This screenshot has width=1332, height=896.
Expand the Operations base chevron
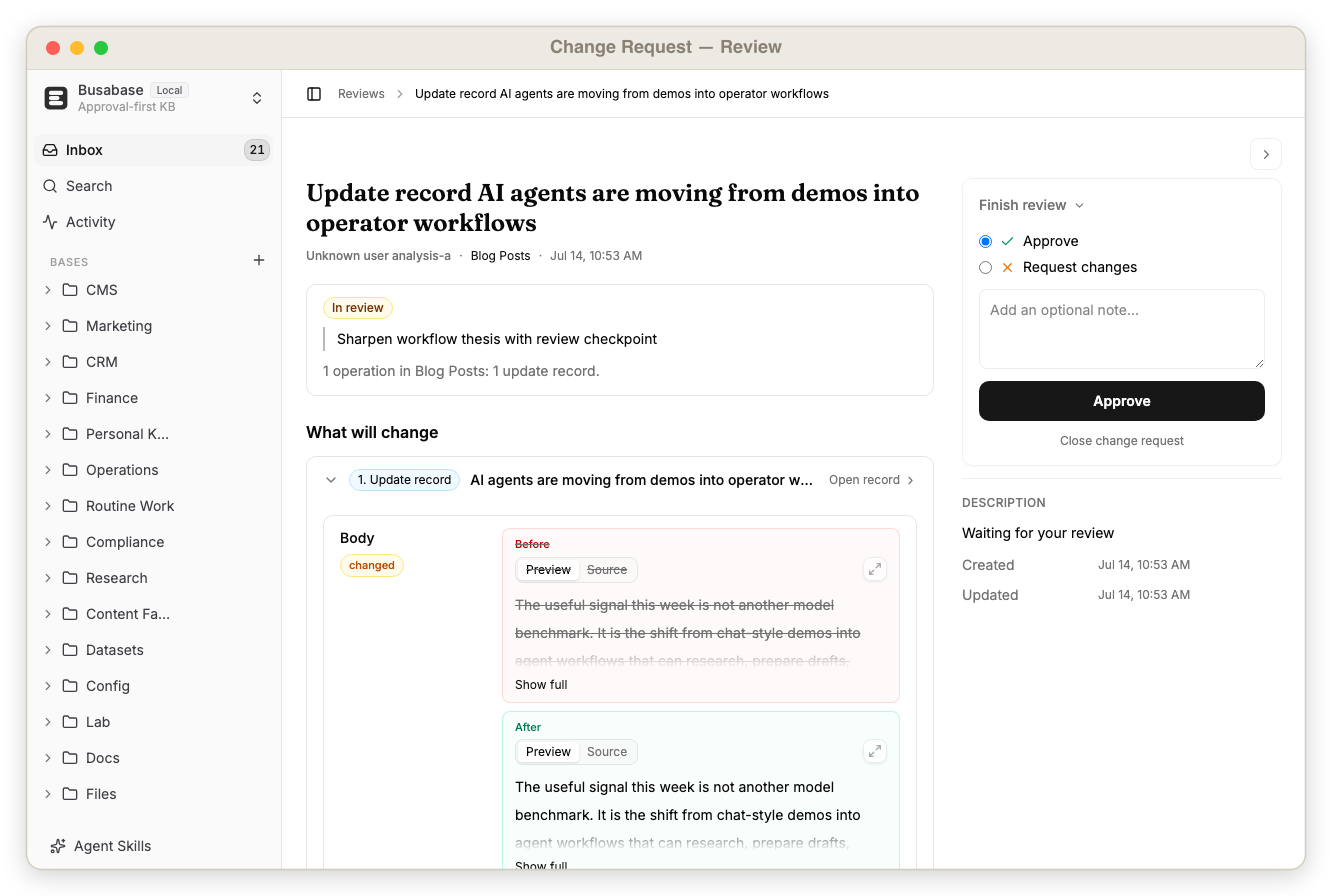pyautogui.click(x=48, y=470)
